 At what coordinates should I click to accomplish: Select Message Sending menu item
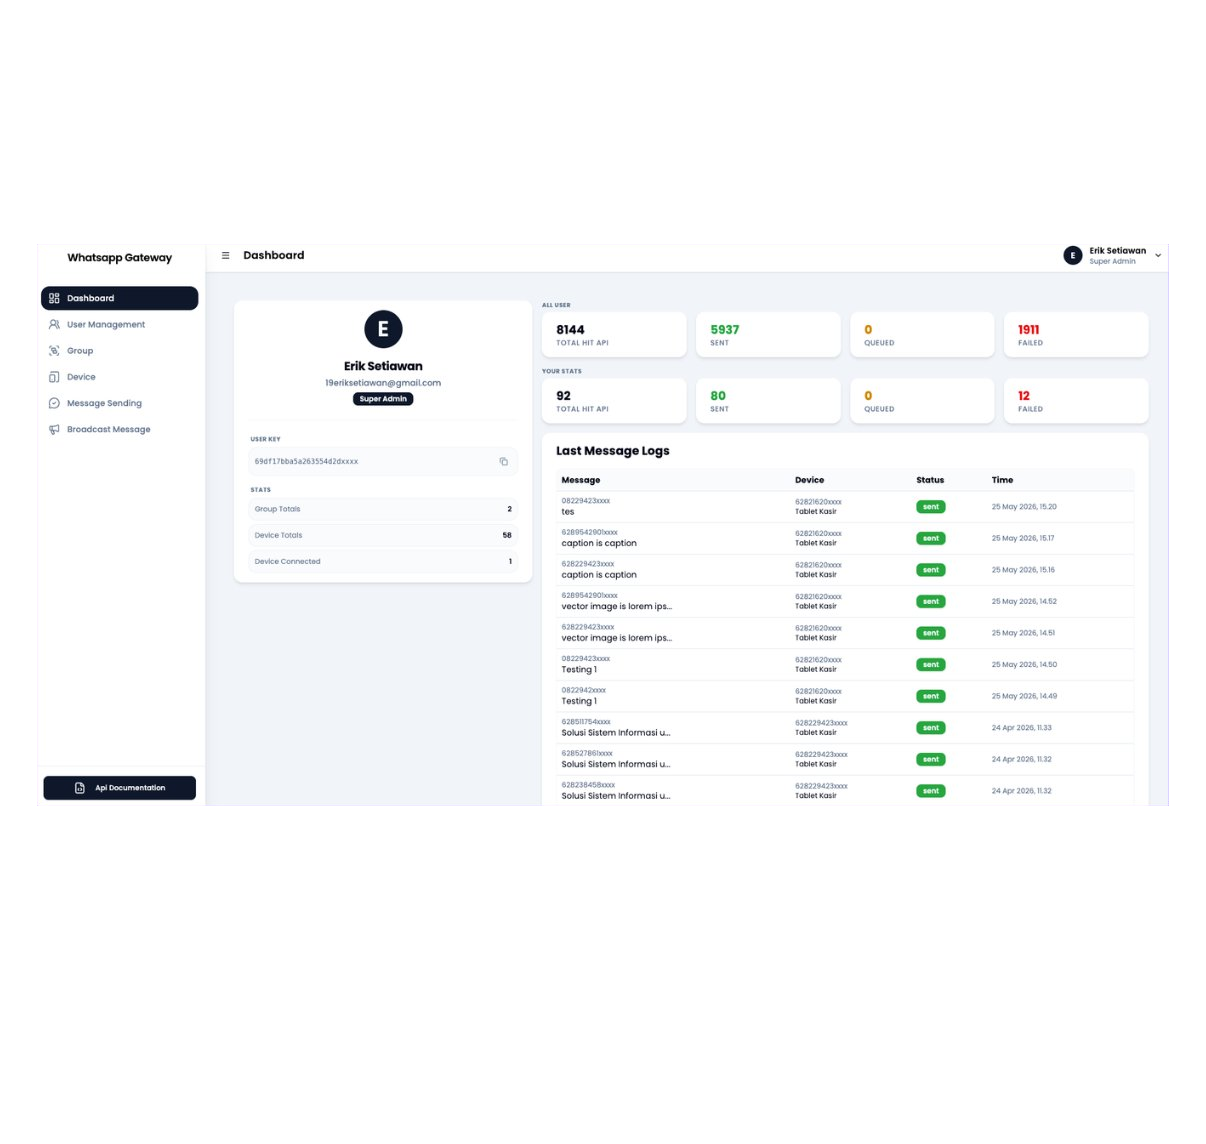coord(119,403)
